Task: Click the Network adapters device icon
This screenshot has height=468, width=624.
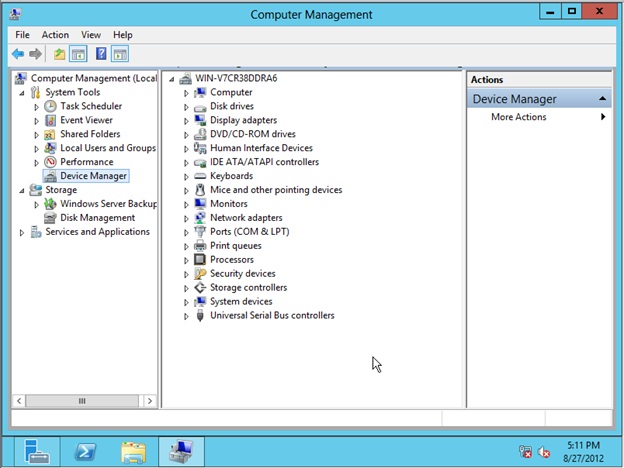Action: tap(200, 218)
